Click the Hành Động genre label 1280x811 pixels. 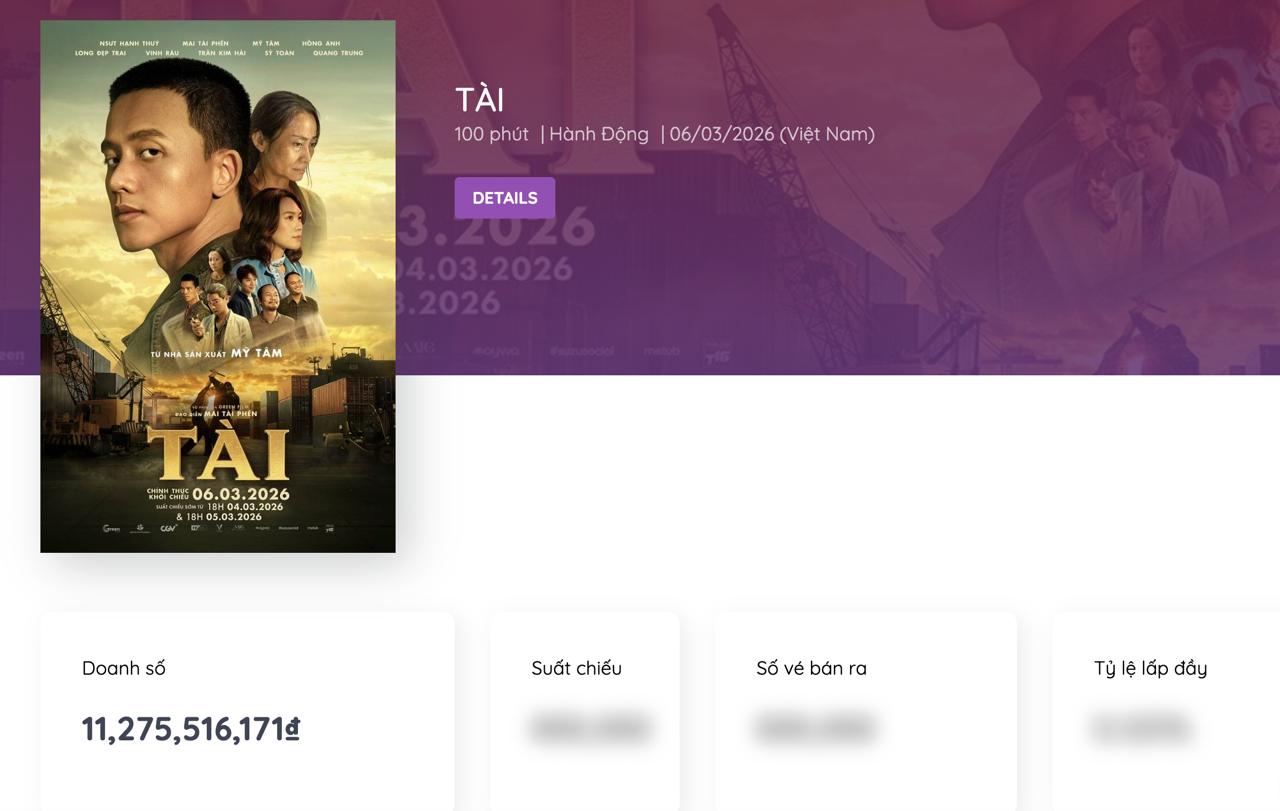(598, 133)
